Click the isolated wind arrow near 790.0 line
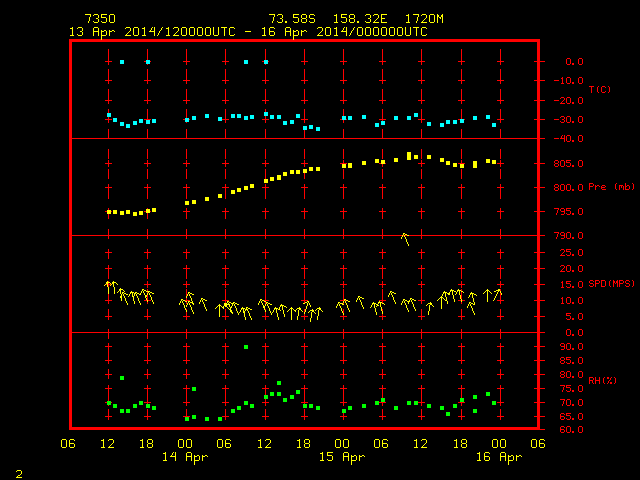Viewport: 640px width, 480px height. [405, 239]
